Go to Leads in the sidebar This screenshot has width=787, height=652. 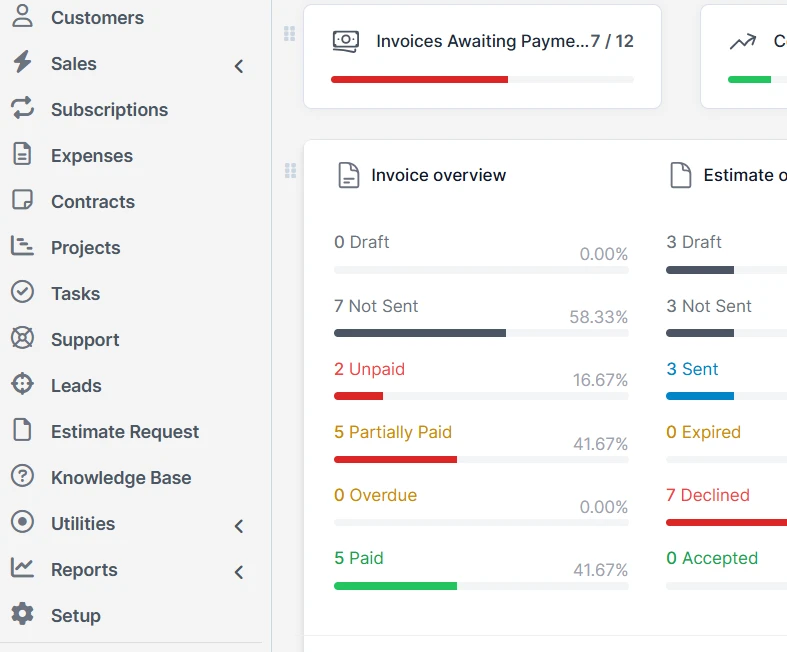[76, 386]
